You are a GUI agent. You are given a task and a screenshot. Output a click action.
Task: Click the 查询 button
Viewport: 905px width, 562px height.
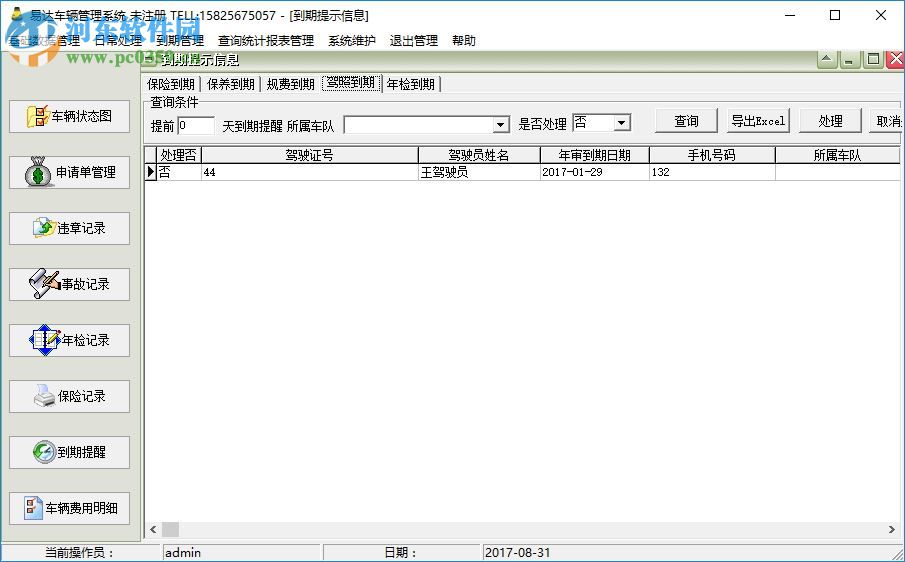[x=686, y=121]
